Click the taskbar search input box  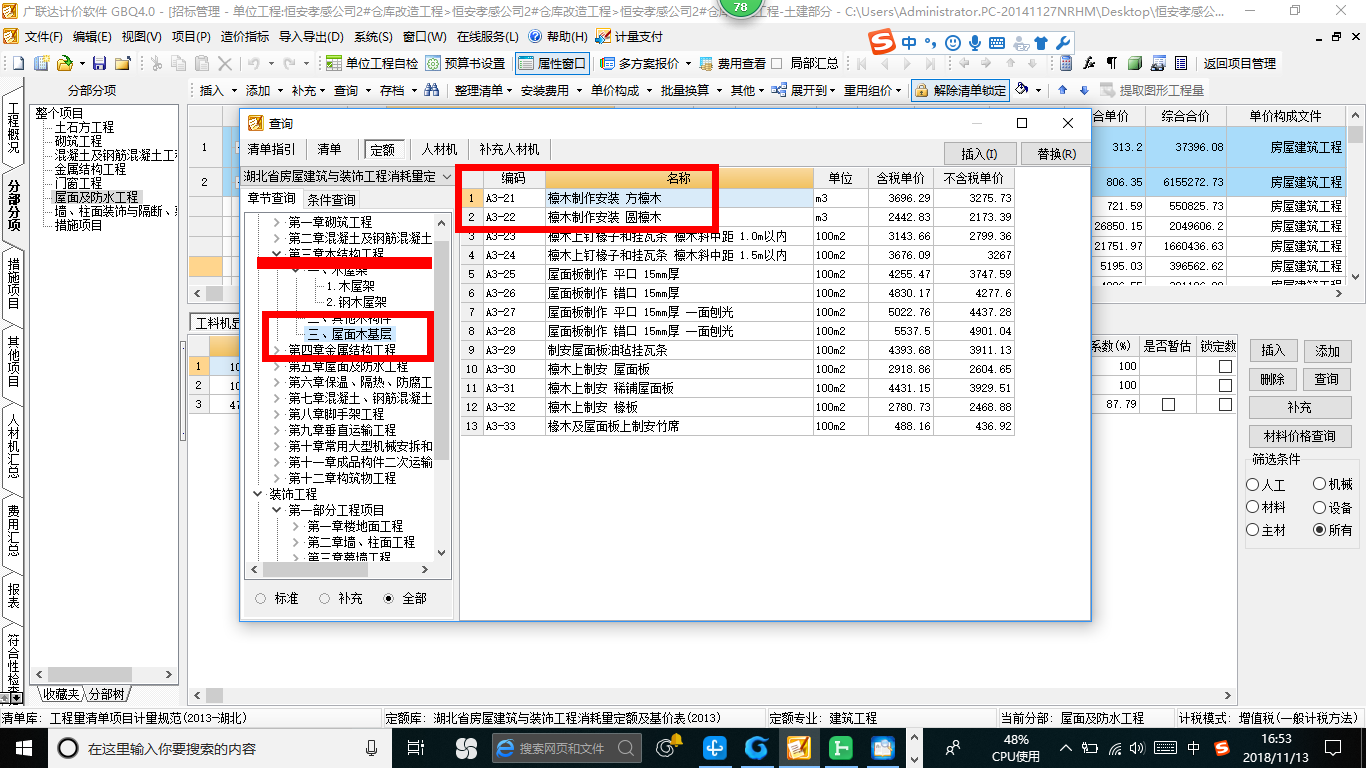[220, 748]
